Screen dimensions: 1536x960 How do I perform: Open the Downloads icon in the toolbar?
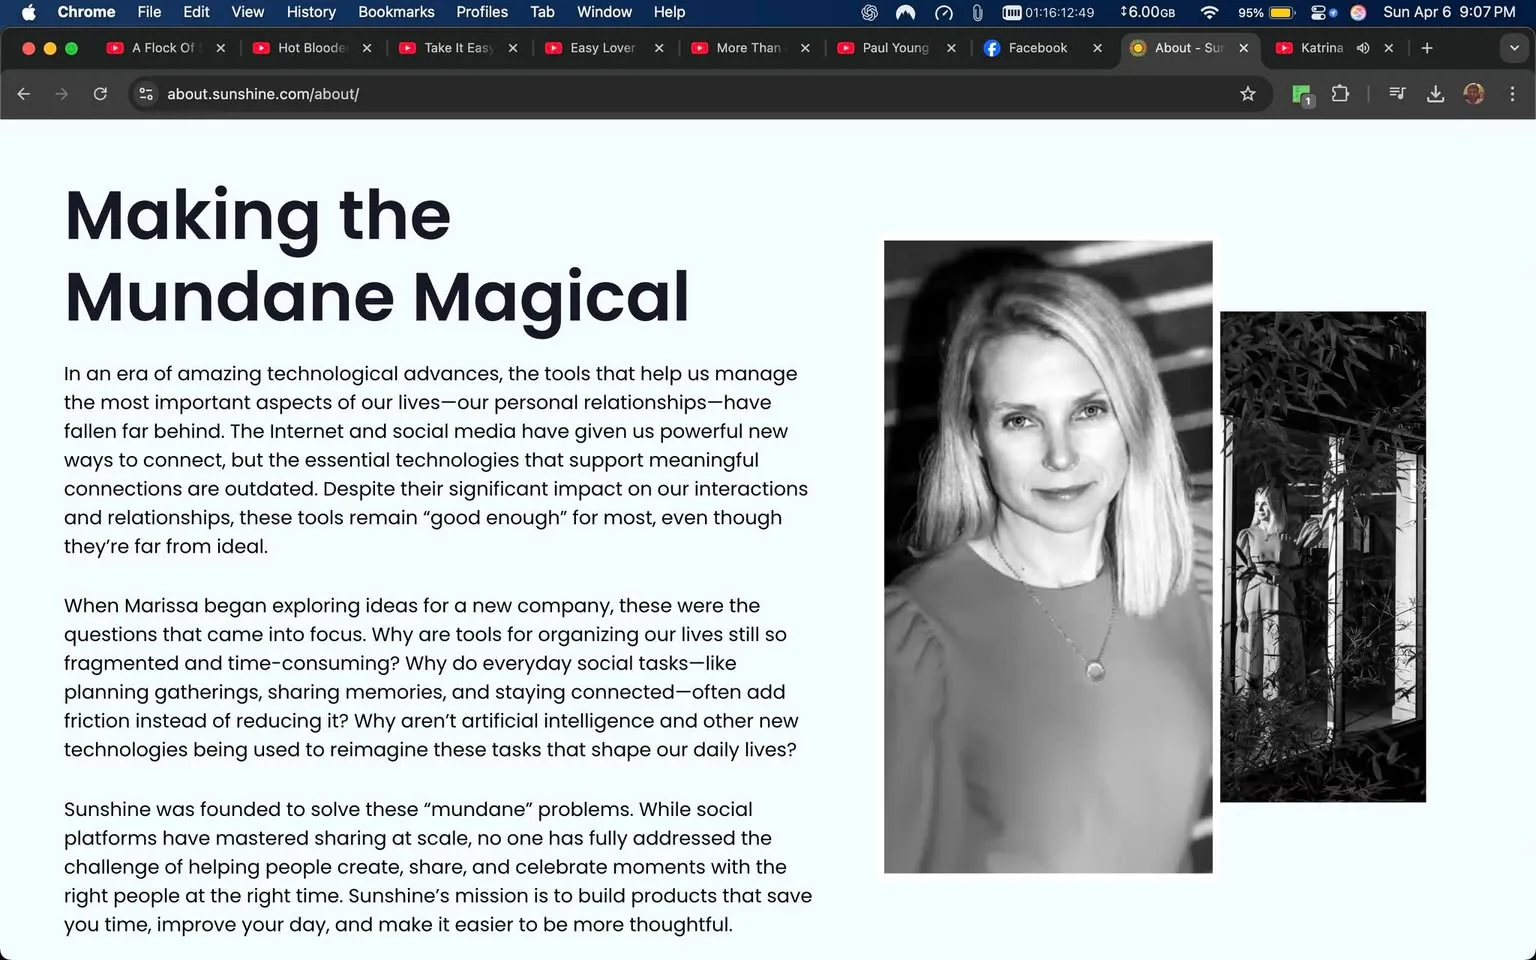[1436, 93]
